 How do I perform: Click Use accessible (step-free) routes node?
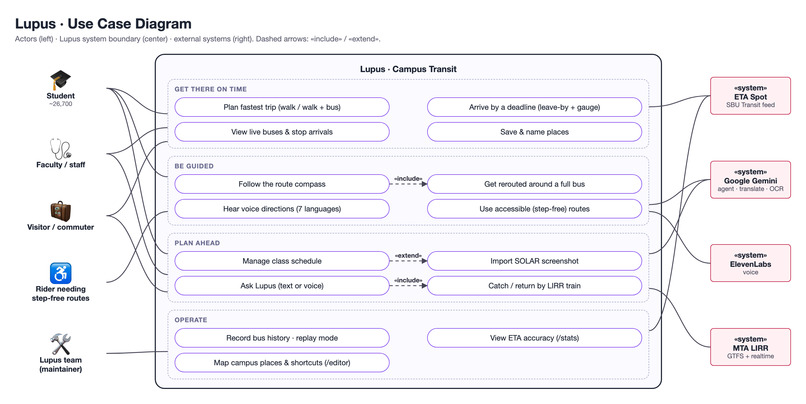click(535, 209)
